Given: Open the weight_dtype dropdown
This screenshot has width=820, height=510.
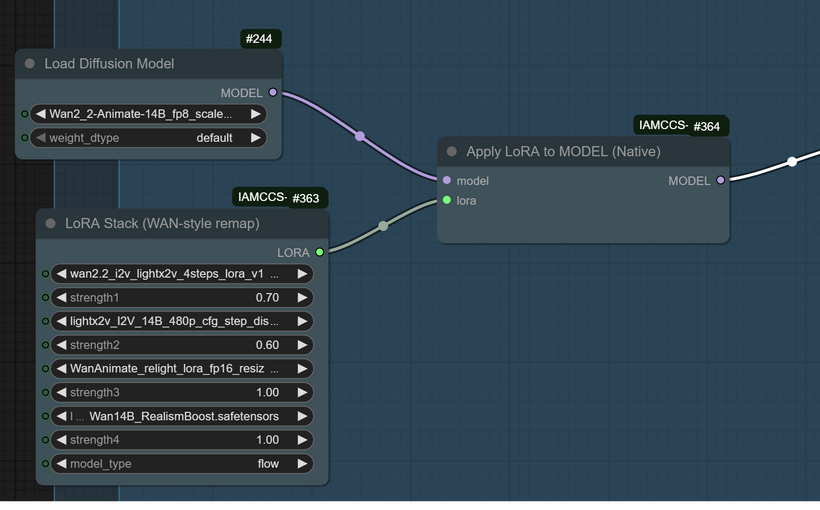Looking at the screenshot, I should pos(148,138).
